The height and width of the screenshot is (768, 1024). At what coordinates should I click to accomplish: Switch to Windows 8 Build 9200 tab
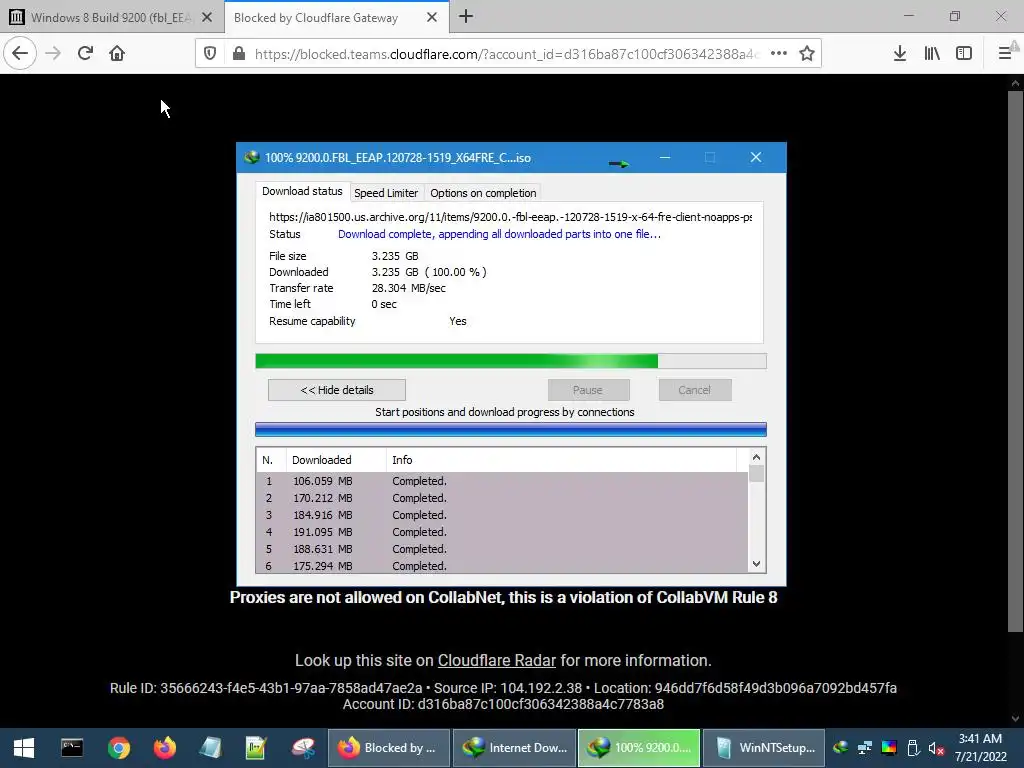111,18
